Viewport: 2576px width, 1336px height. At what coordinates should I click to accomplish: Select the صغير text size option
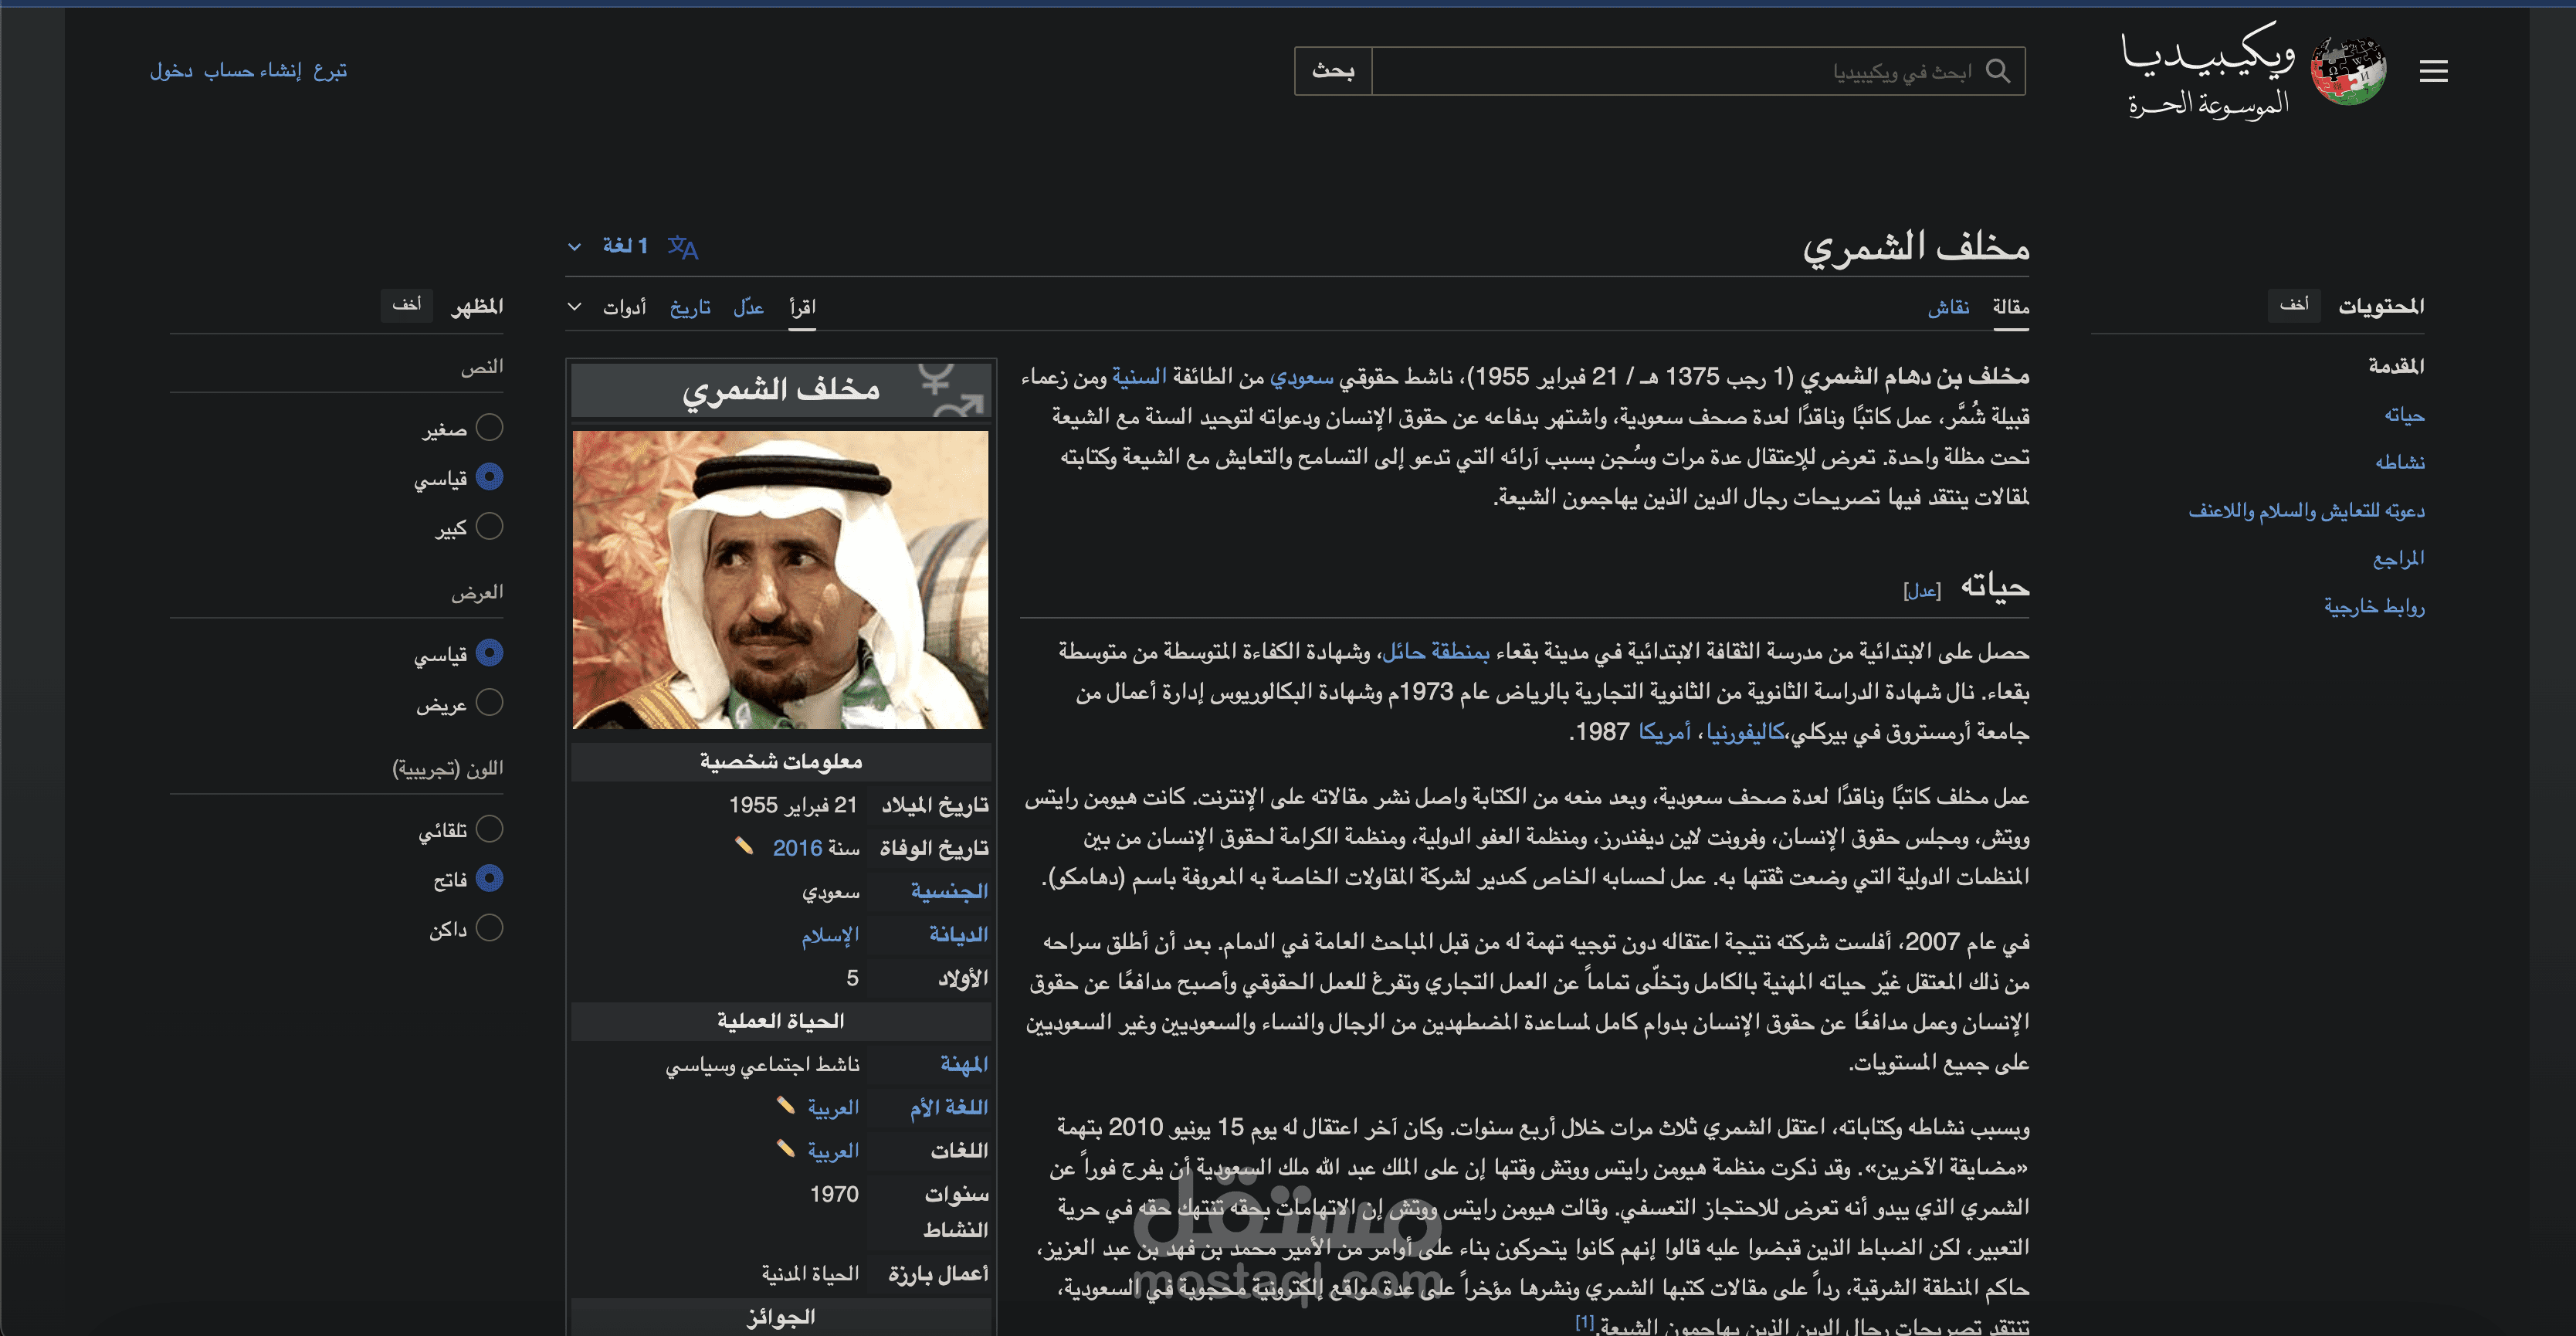tap(489, 428)
